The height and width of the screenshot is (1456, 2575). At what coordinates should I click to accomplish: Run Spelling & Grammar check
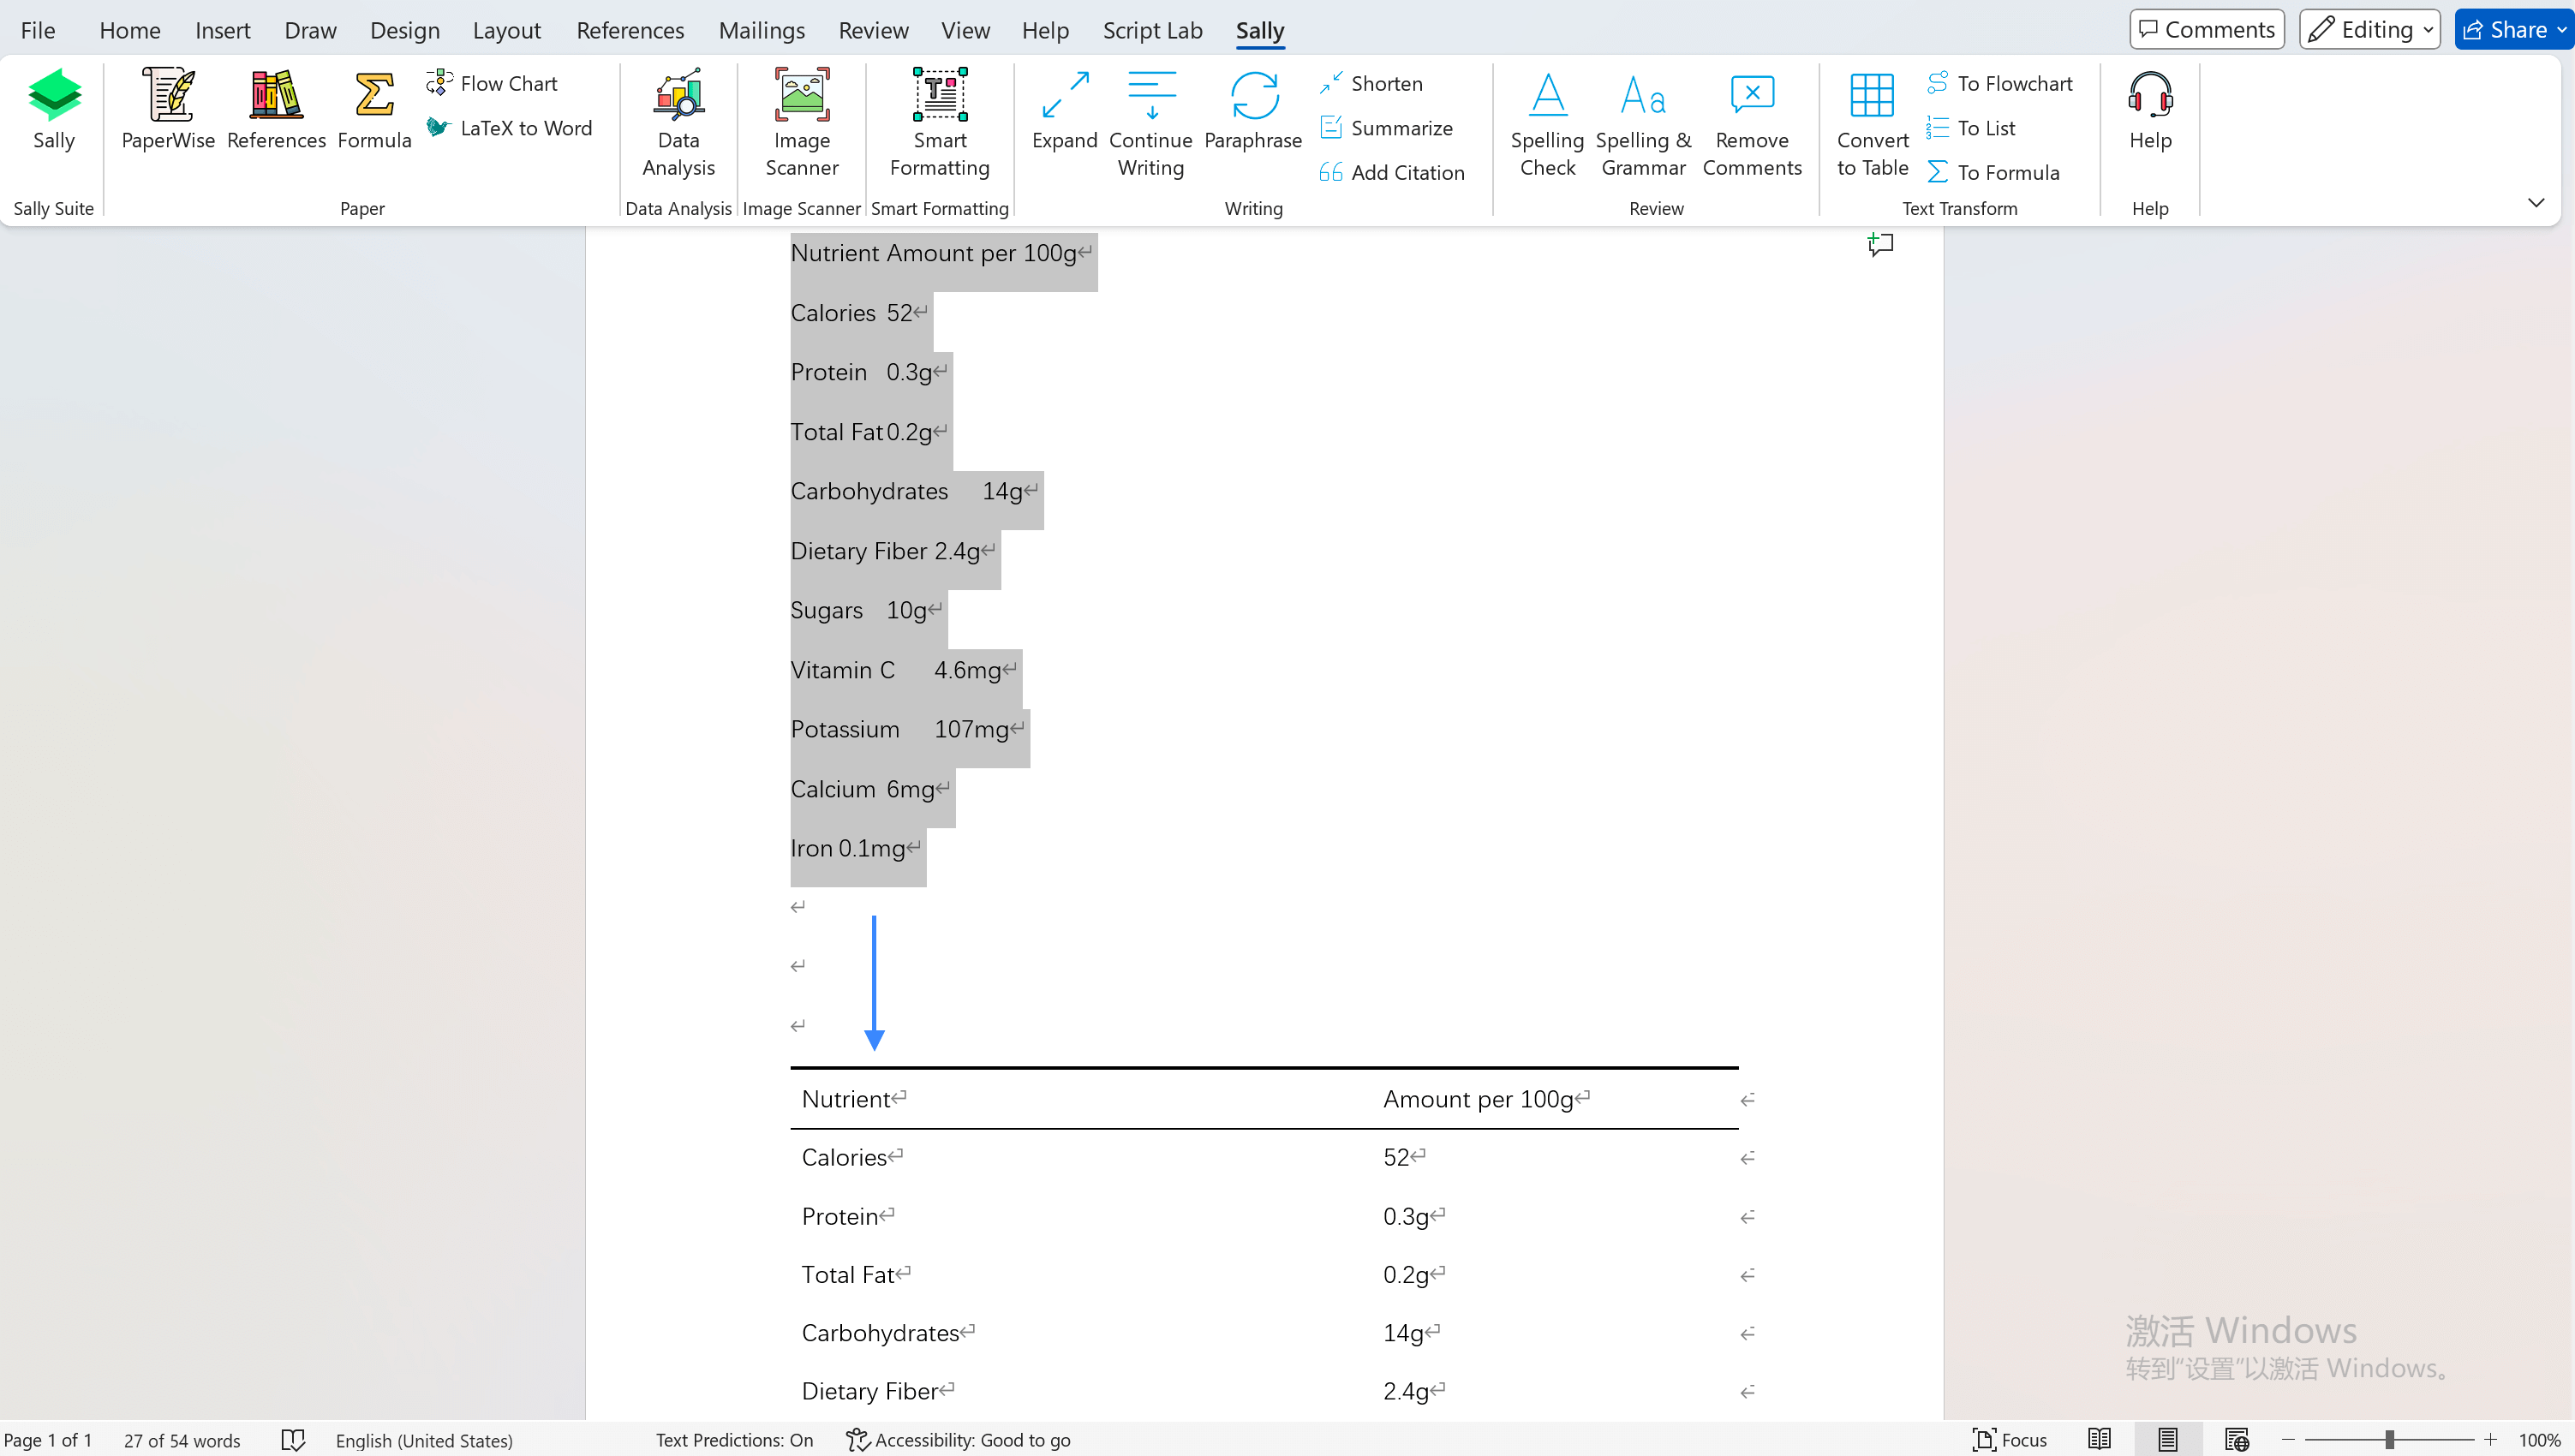tap(1643, 124)
